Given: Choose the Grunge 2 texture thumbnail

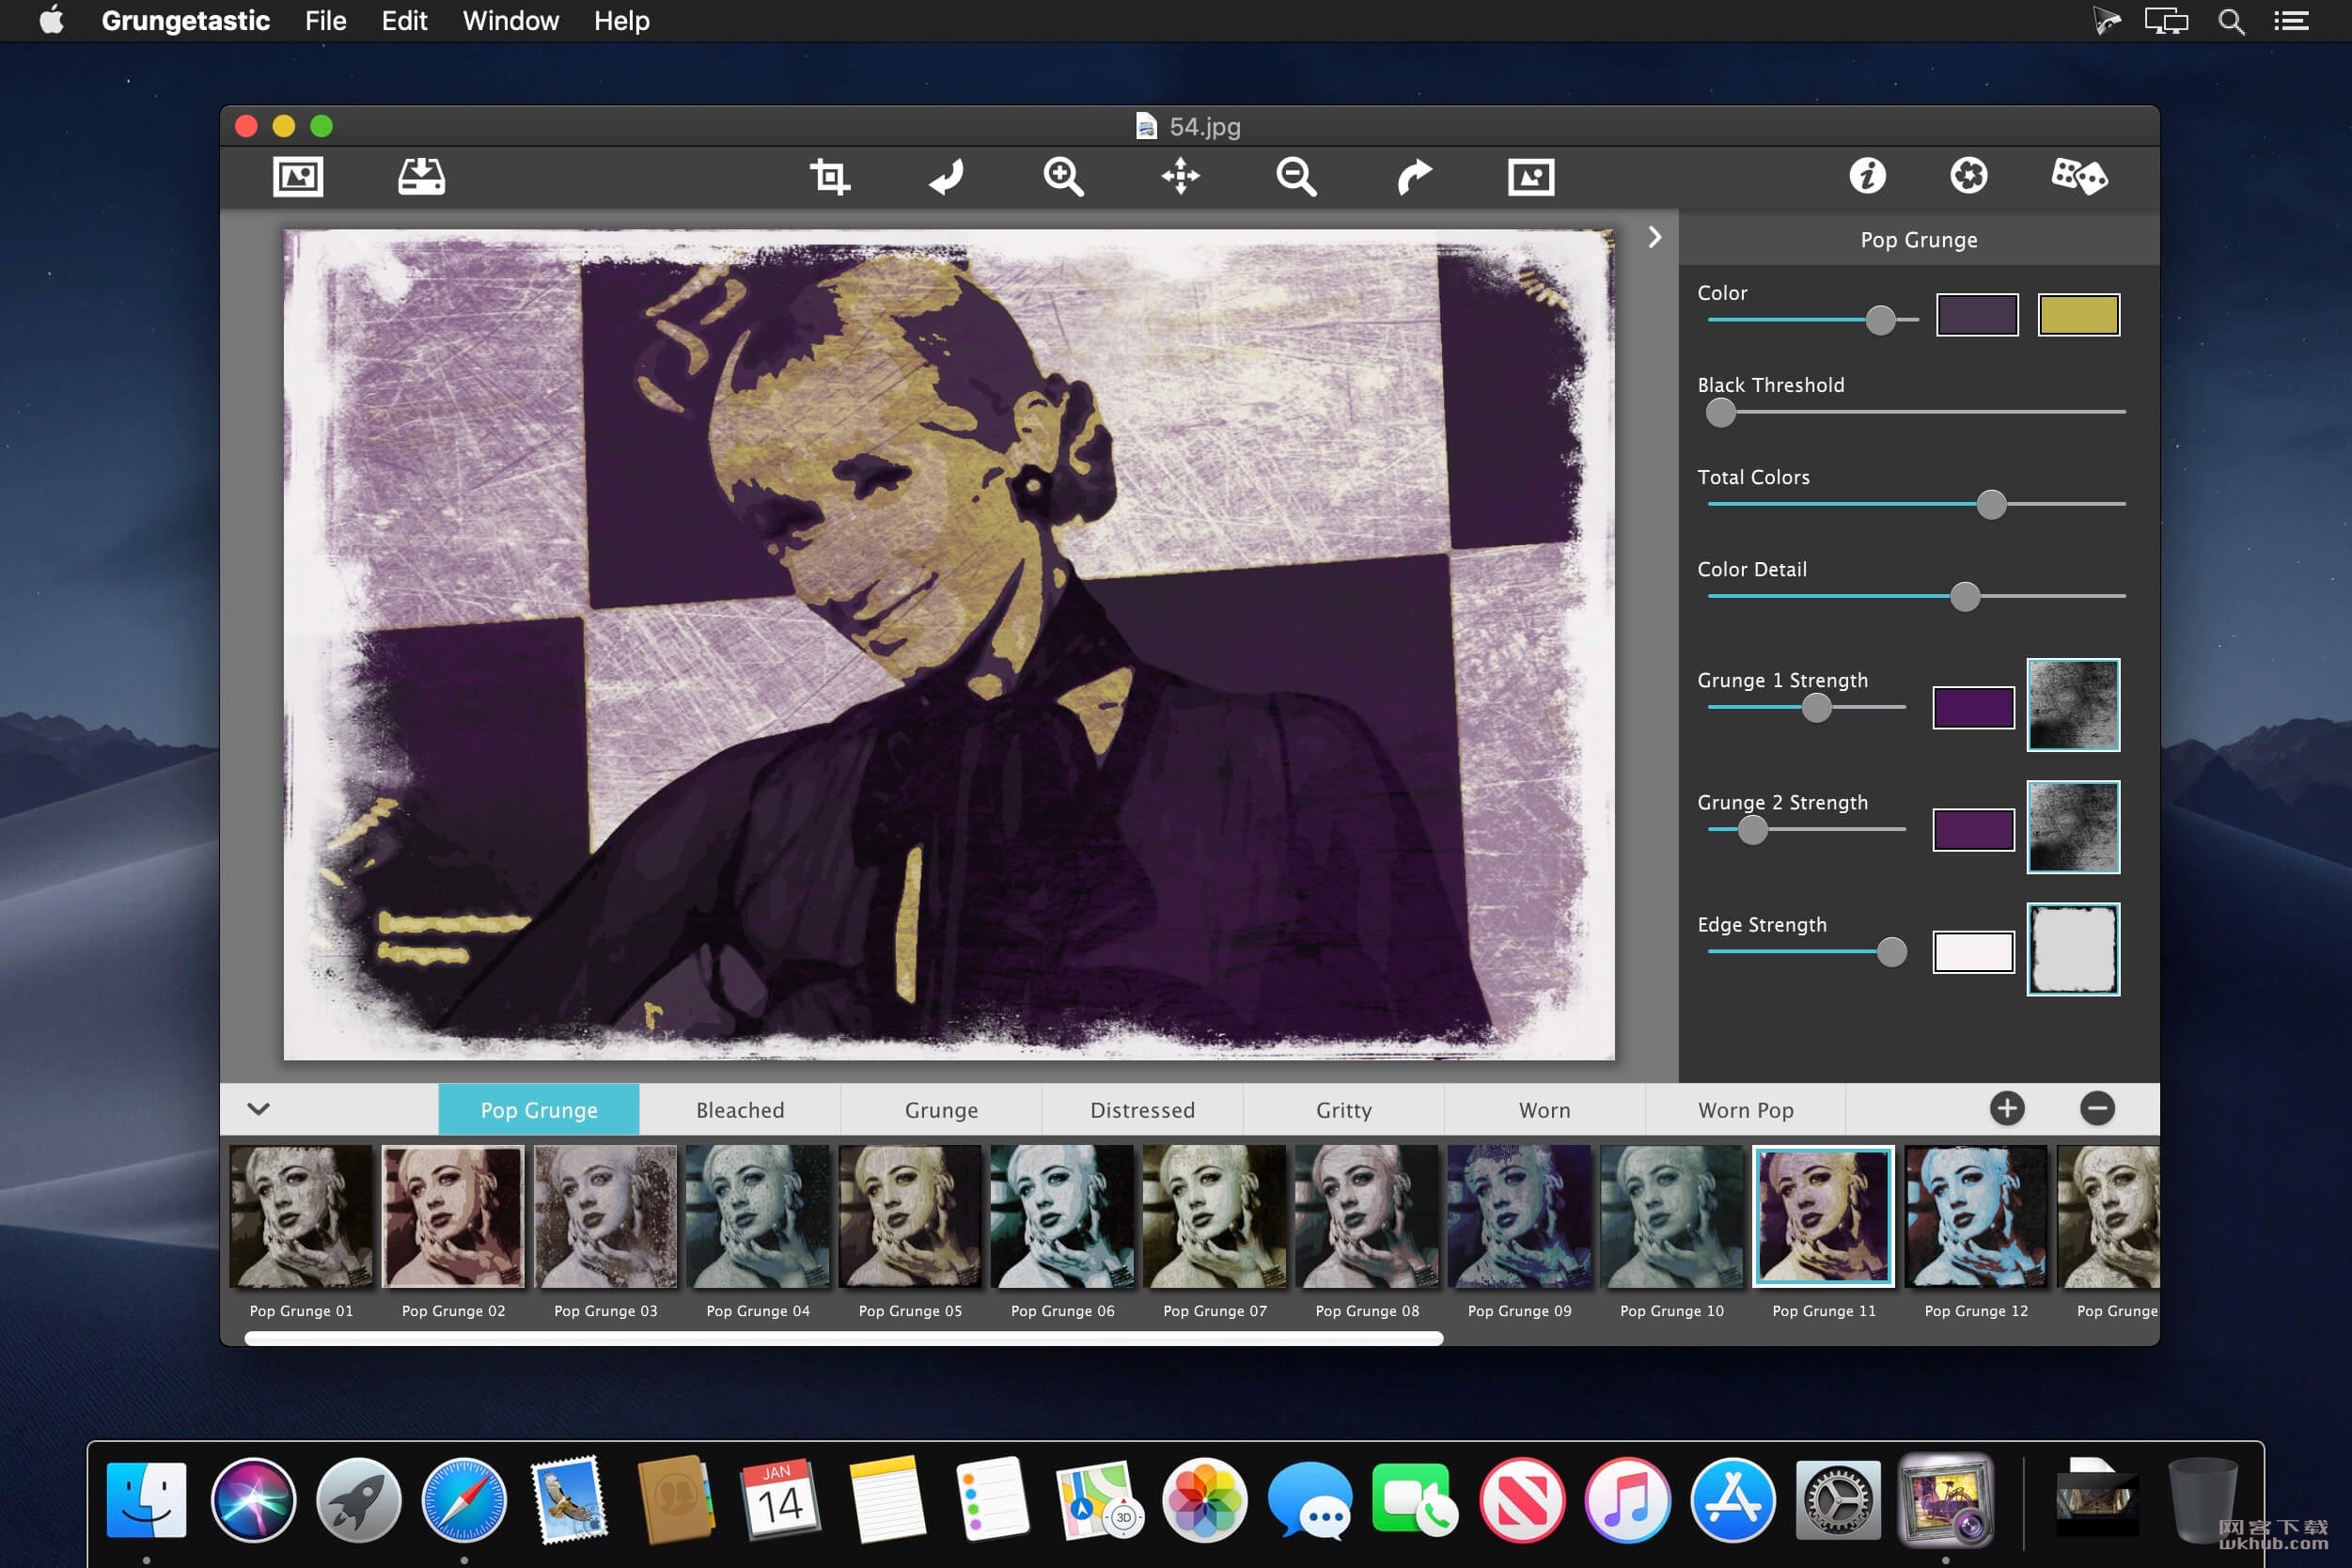Looking at the screenshot, I should (x=2073, y=827).
